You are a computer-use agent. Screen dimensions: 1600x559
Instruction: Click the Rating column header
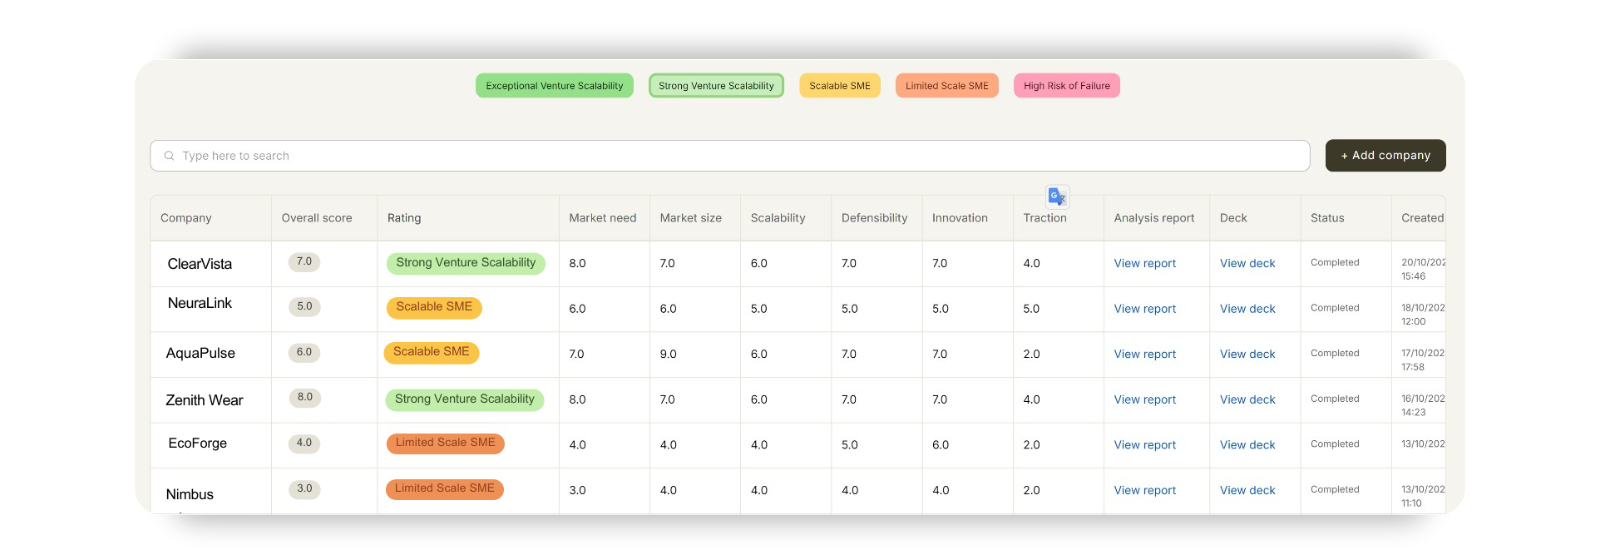click(x=404, y=218)
